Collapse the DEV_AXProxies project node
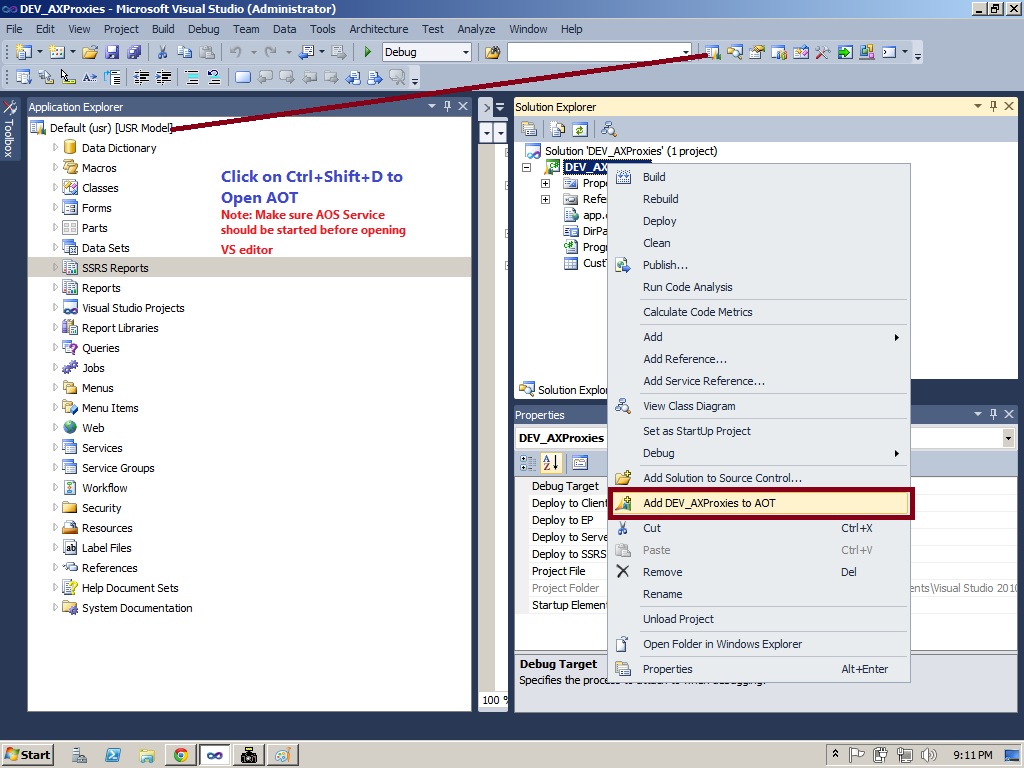The width and height of the screenshot is (1024, 768). point(526,167)
